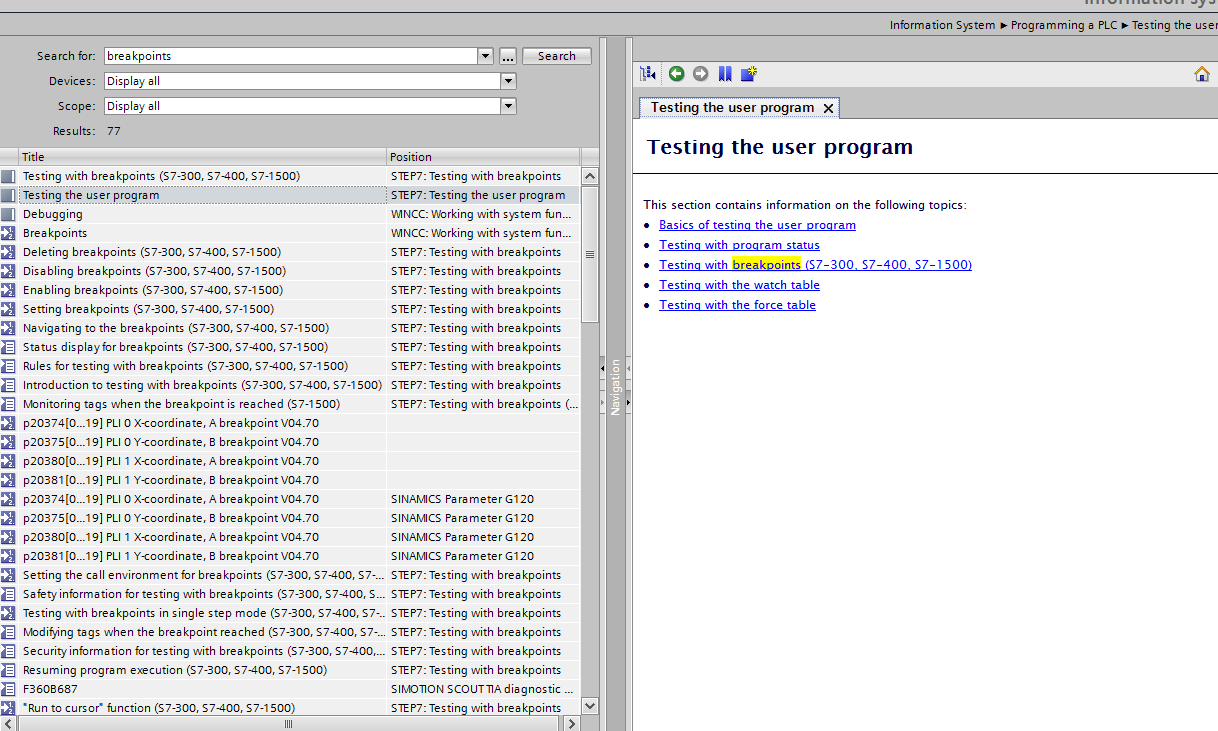Click Programming a PLC in the breadcrumb
Image resolution: width=1218 pixels, height=731 pixels.
coord(1064,25)
